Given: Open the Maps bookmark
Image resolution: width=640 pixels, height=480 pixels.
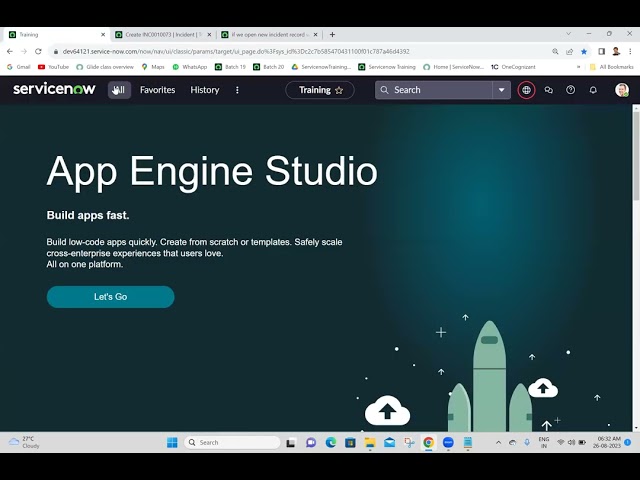Looking at the screenshot, I should pyautogui.click(x=153, y=67).
